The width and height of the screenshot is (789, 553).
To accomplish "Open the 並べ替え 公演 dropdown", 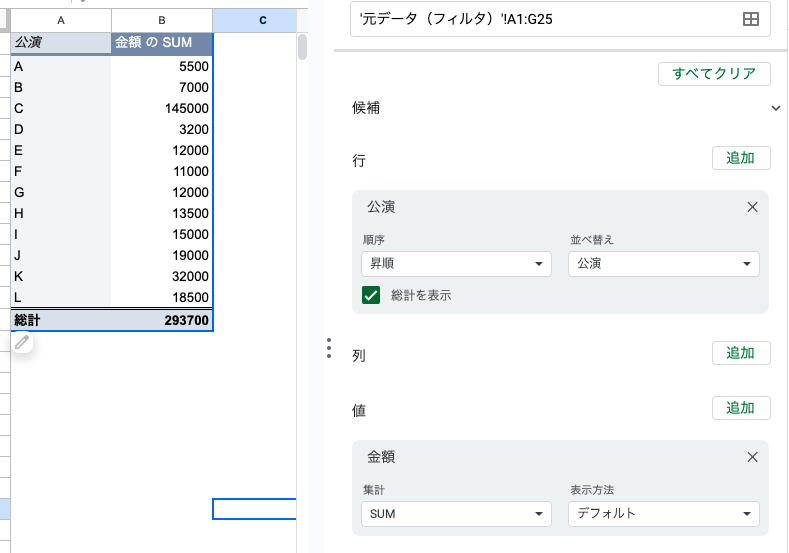I will click(664, 264).
